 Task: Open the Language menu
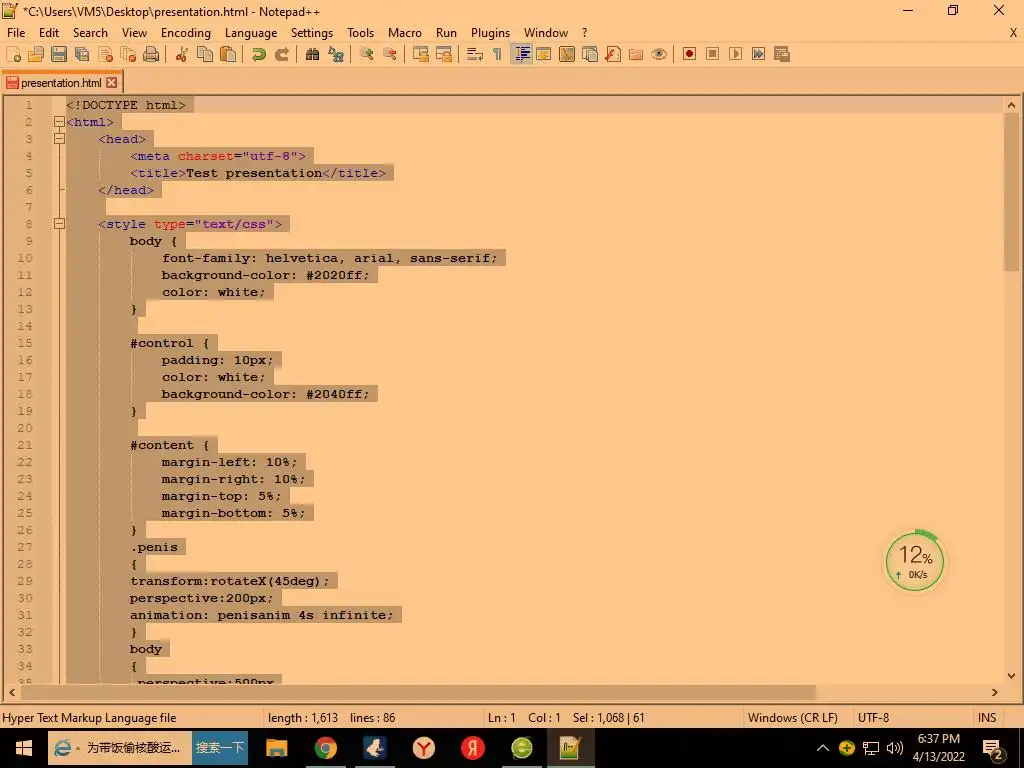pyautogui.click(x=251, y=33)
